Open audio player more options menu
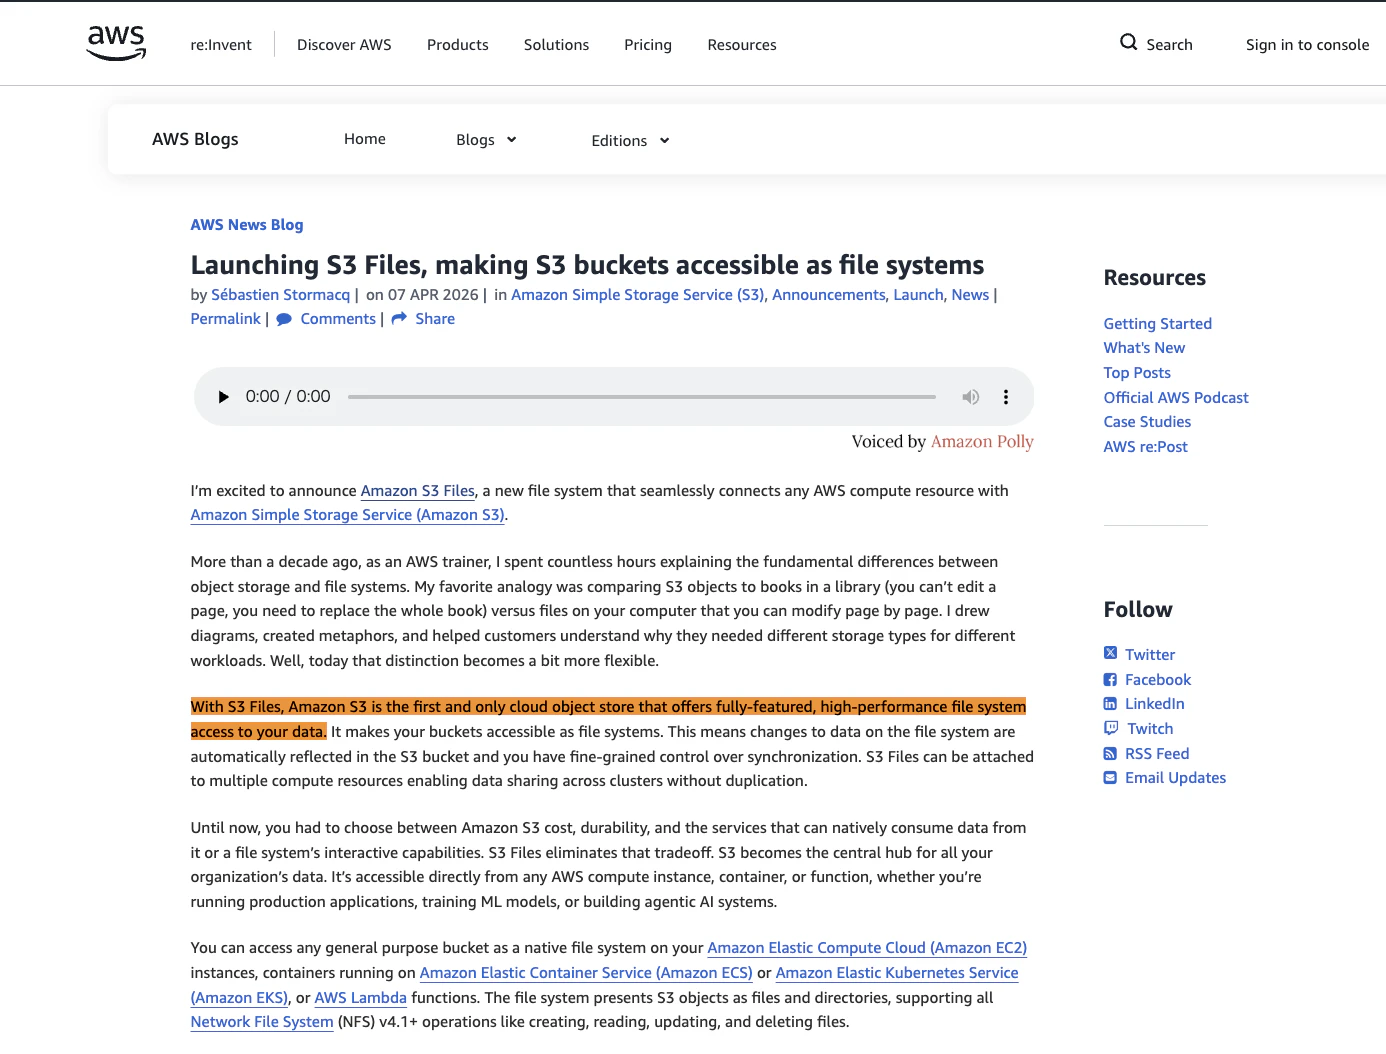The image size is (1386, 1054). click(1006, 397)
